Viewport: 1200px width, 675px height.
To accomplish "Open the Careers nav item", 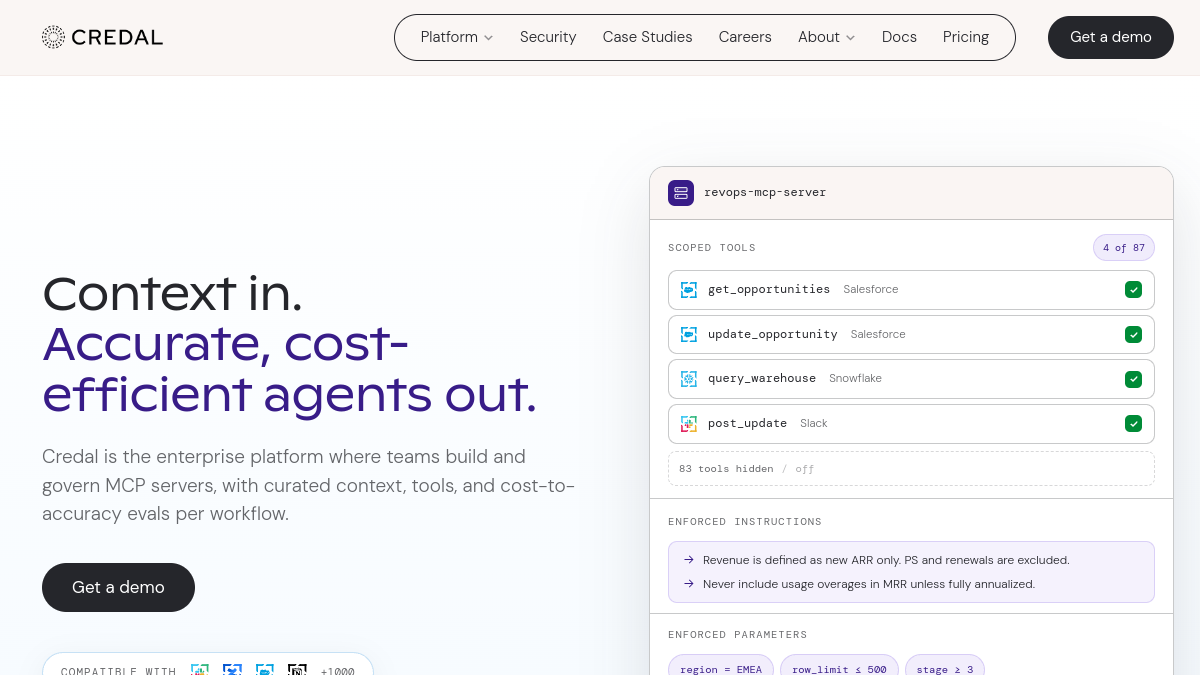I will (x=745, y=37).
